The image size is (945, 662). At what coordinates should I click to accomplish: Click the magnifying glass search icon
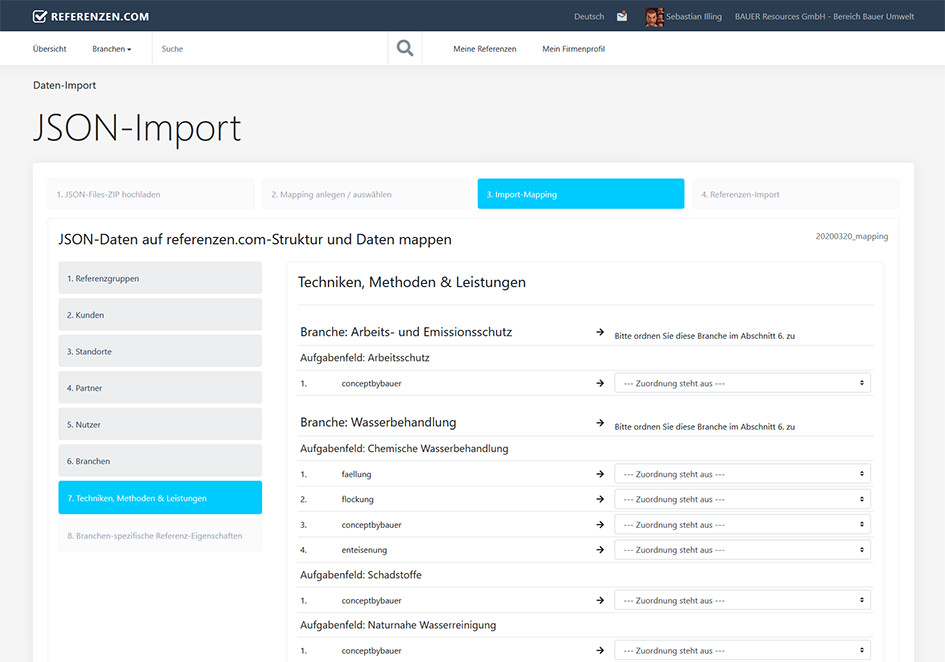click(405, 48)
